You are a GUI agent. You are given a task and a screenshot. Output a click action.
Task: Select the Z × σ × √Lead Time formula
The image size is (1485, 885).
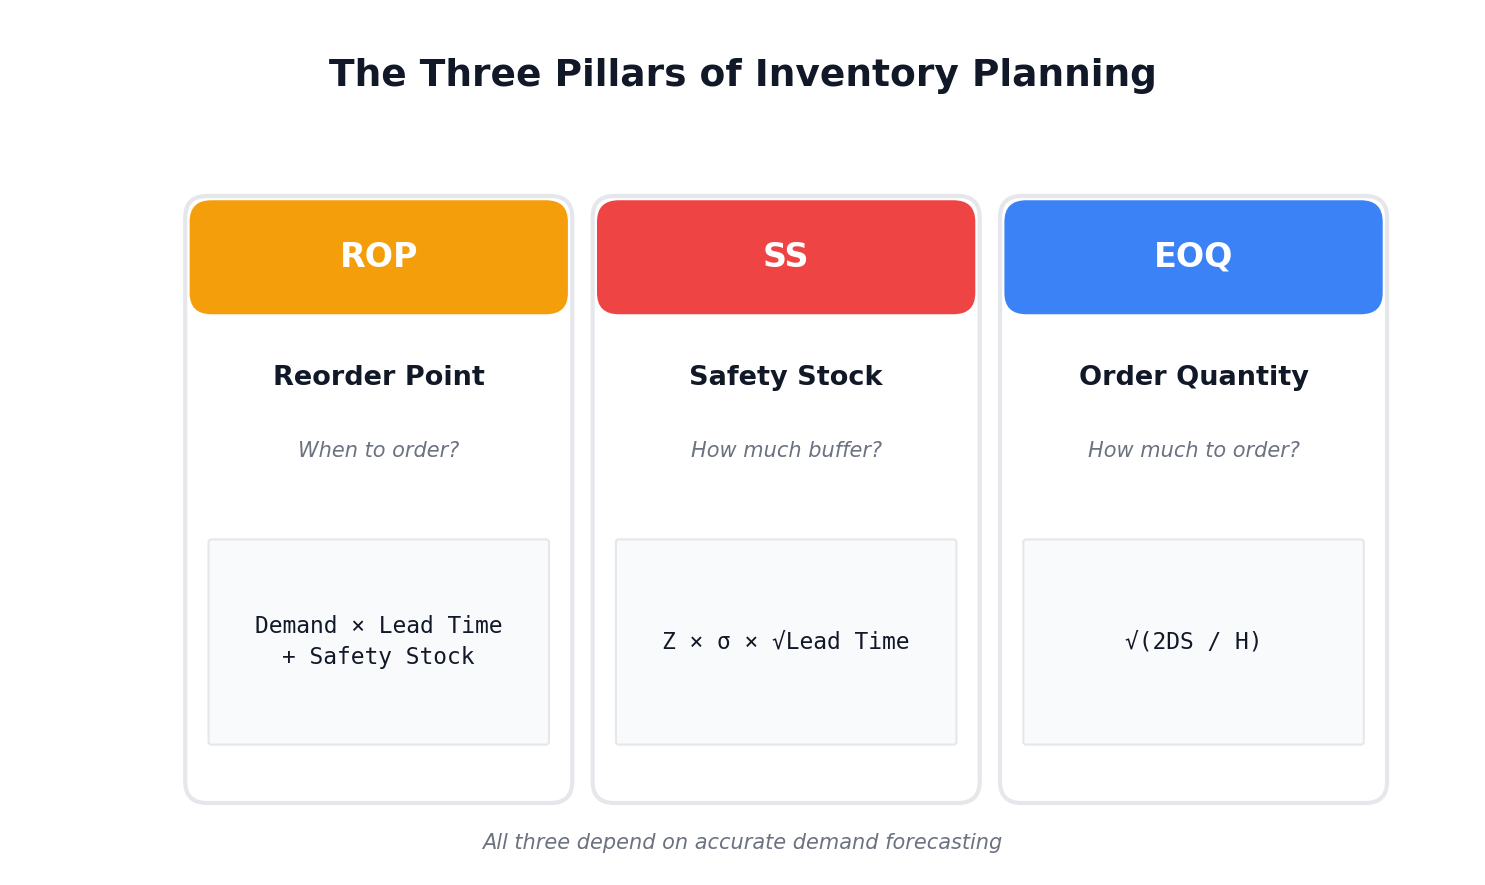[785, 642]
